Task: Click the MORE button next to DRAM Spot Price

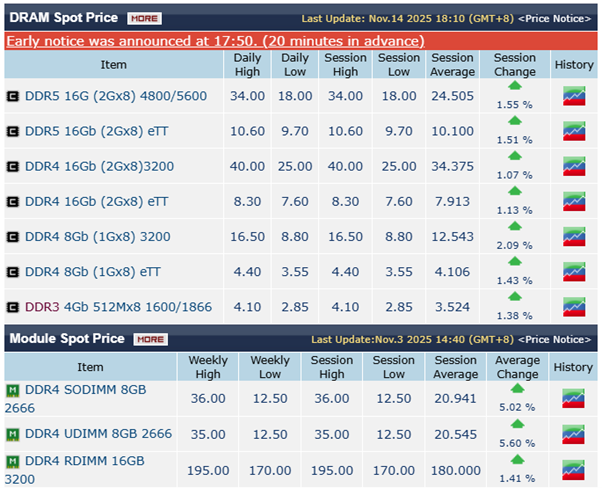Action: click(x=144, y=18)
